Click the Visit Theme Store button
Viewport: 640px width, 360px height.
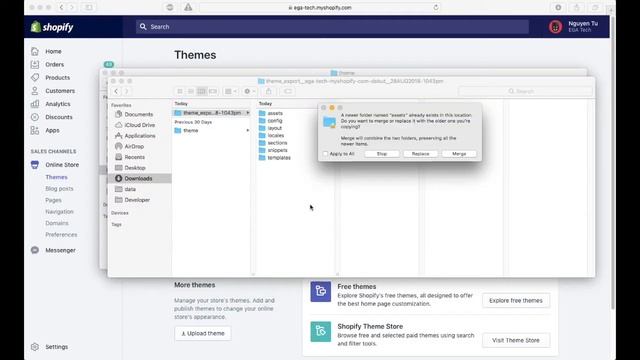[516, 340]
